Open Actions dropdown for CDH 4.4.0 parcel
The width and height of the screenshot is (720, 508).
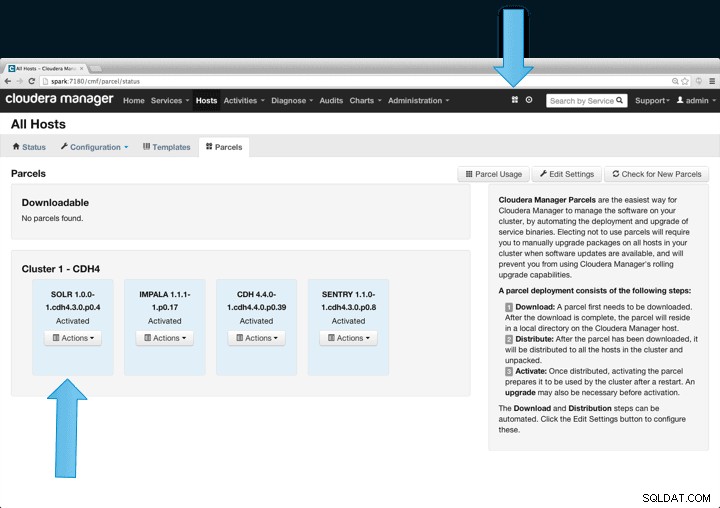click(257, 338)
